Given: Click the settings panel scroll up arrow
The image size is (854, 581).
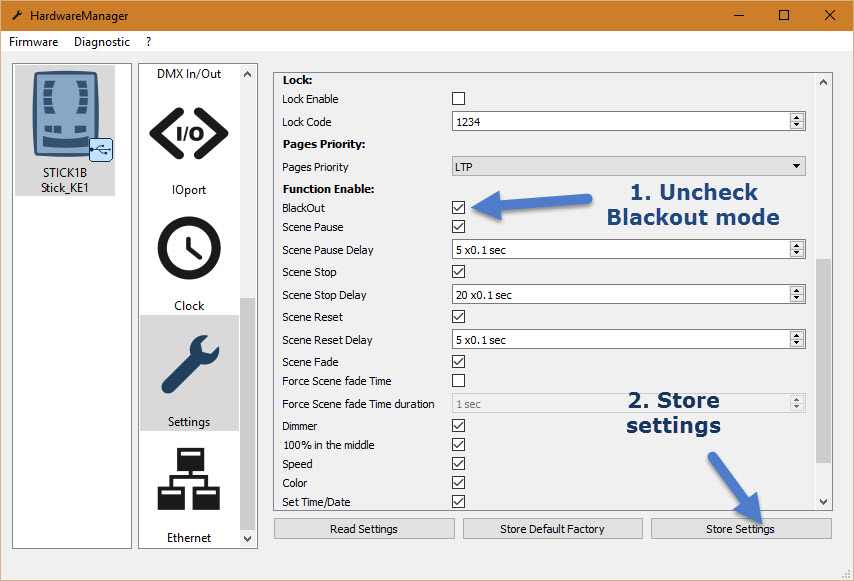Looking at the screenshot, I should click(823, 82).
